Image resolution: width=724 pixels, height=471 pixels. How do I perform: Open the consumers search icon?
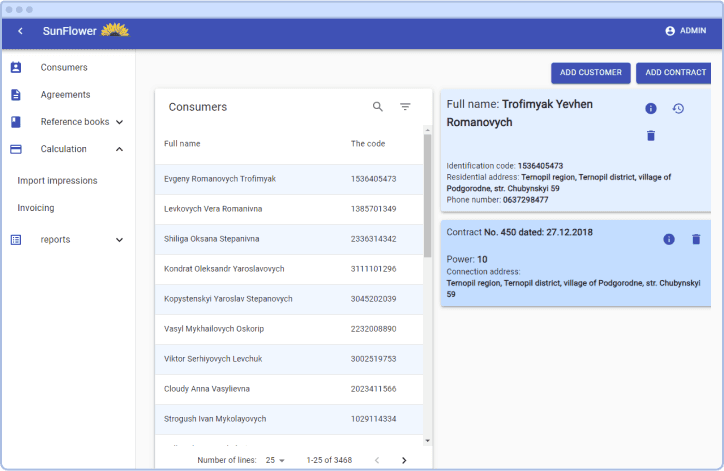(x=378, y=107)
